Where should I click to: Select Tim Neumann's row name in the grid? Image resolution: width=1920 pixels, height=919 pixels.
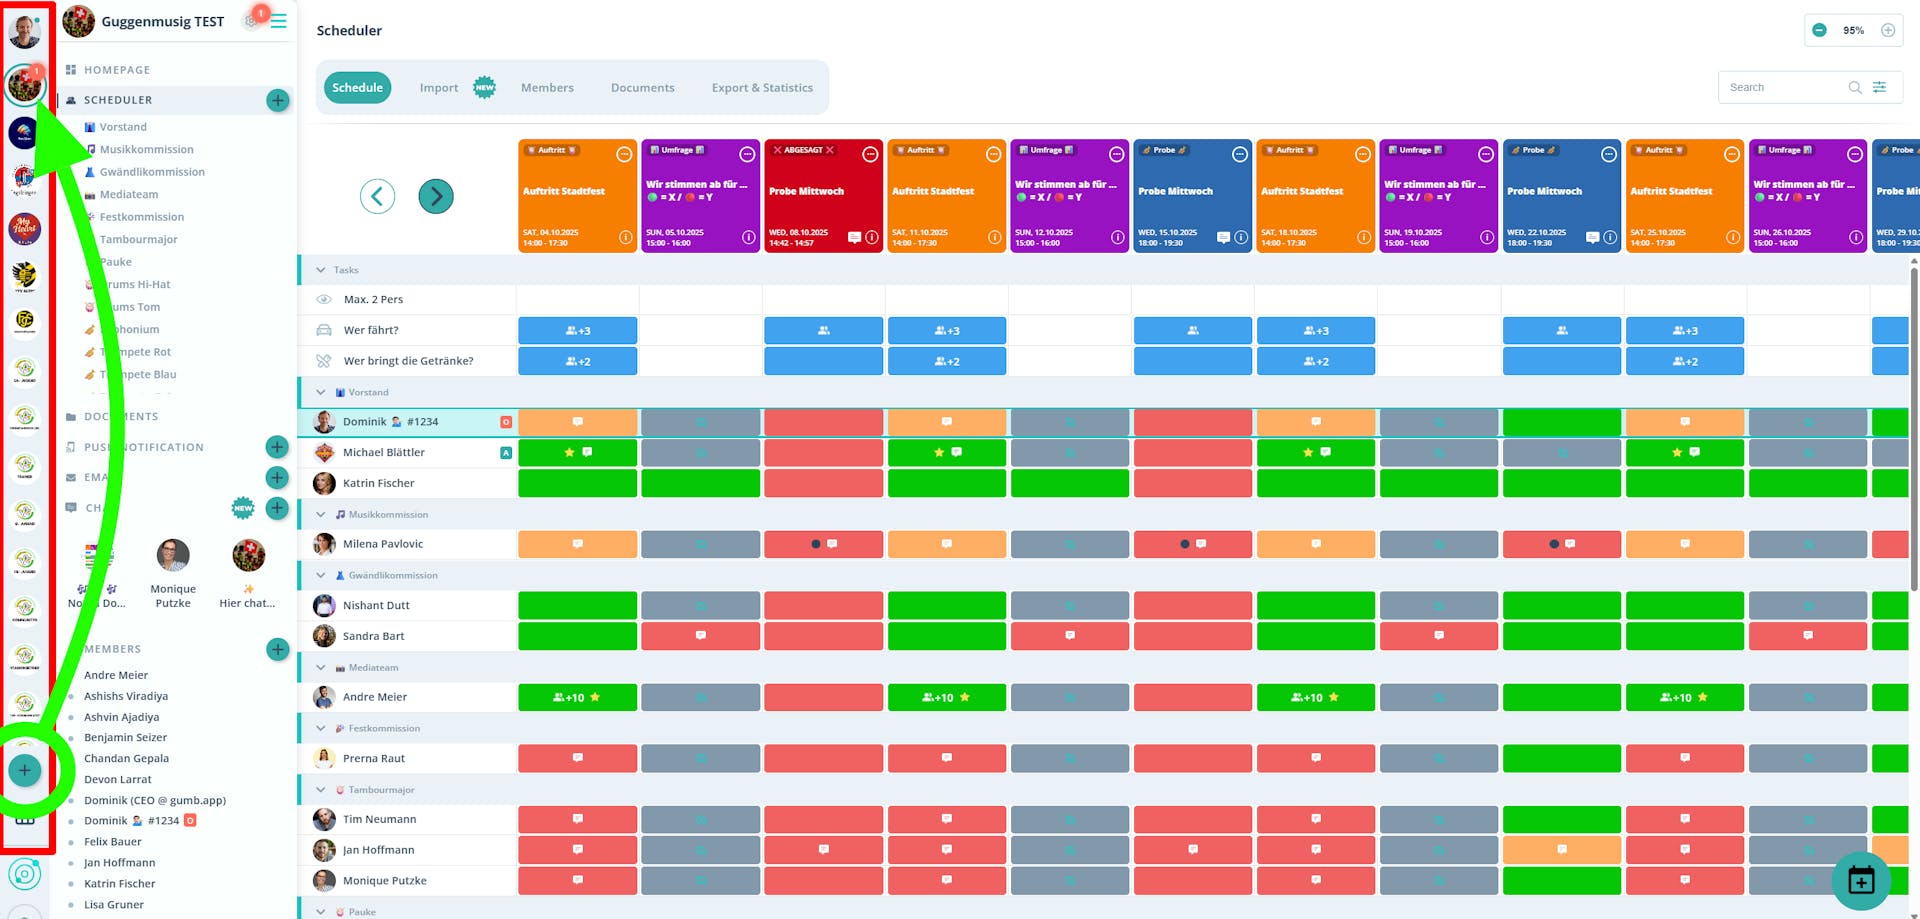click(x=380, y=819)
